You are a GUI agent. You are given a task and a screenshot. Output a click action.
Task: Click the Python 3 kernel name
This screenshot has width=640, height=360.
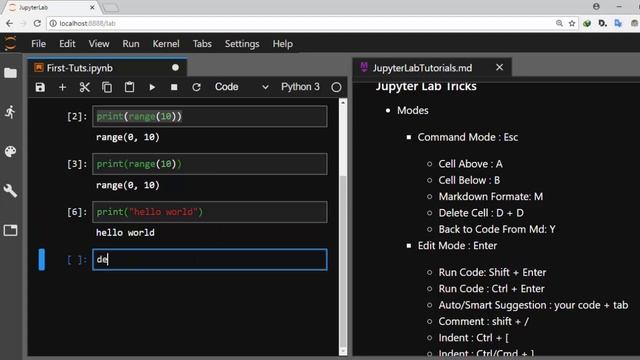point(300,87)
